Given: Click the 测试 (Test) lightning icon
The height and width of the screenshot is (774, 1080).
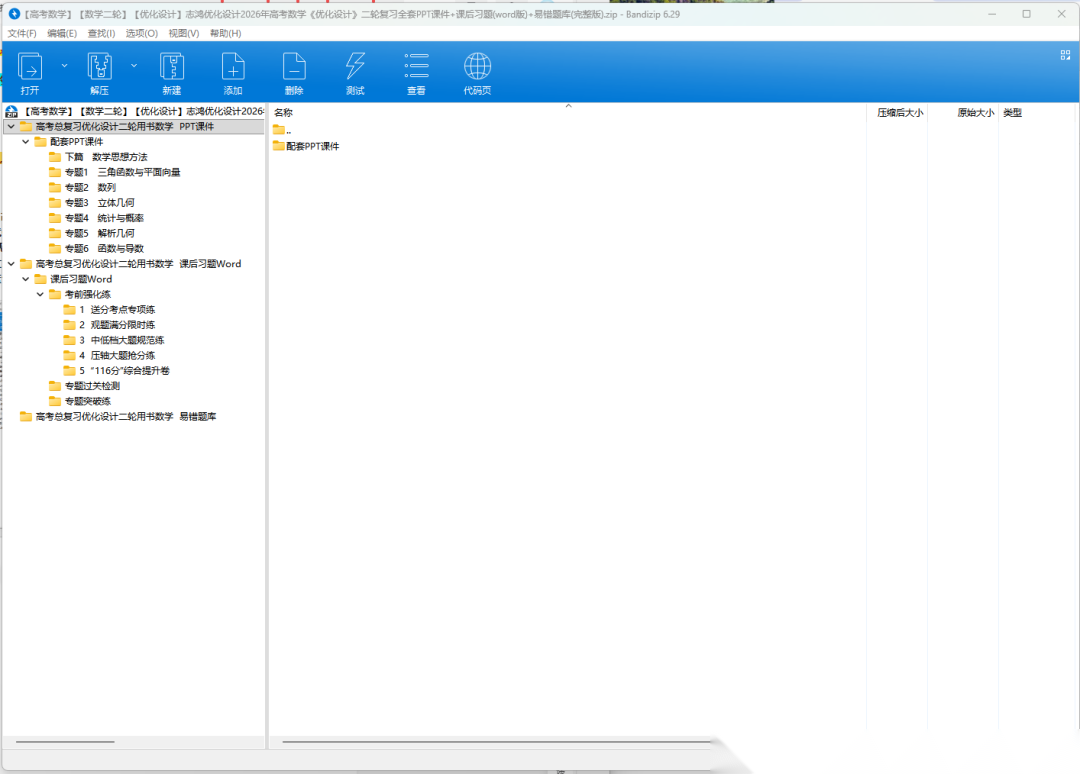Looking at the screenshot, I should [355, 67].
